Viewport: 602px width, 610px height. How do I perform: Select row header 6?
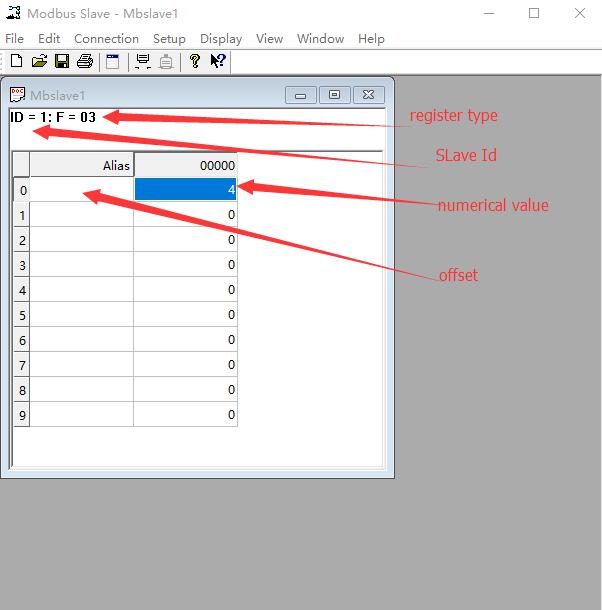click(22, 340)
